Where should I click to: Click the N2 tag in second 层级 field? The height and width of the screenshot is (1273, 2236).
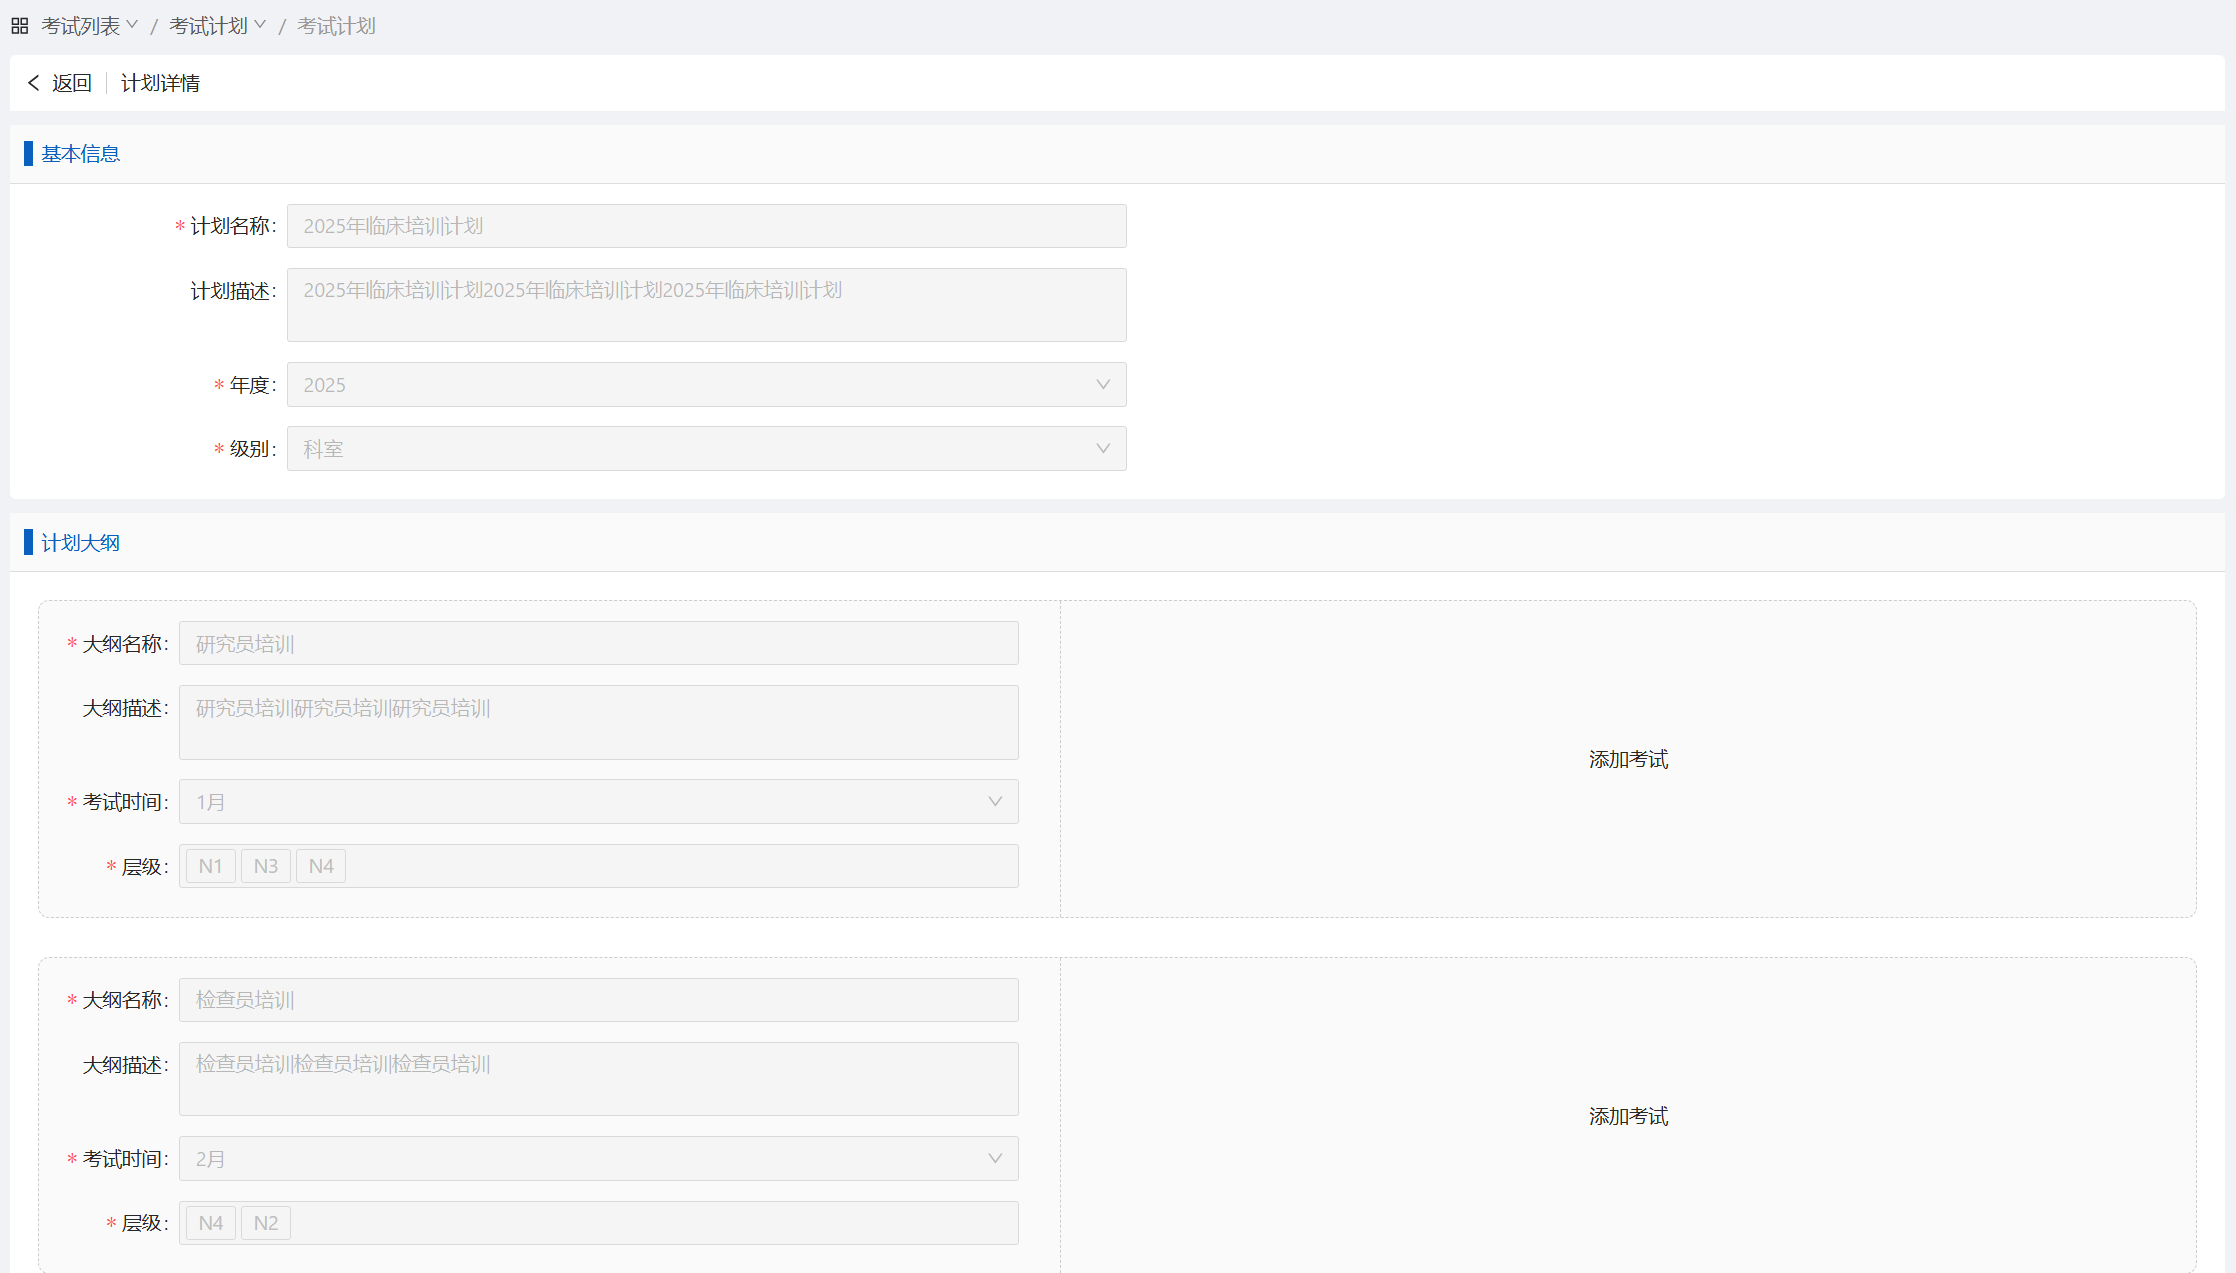265,1223
